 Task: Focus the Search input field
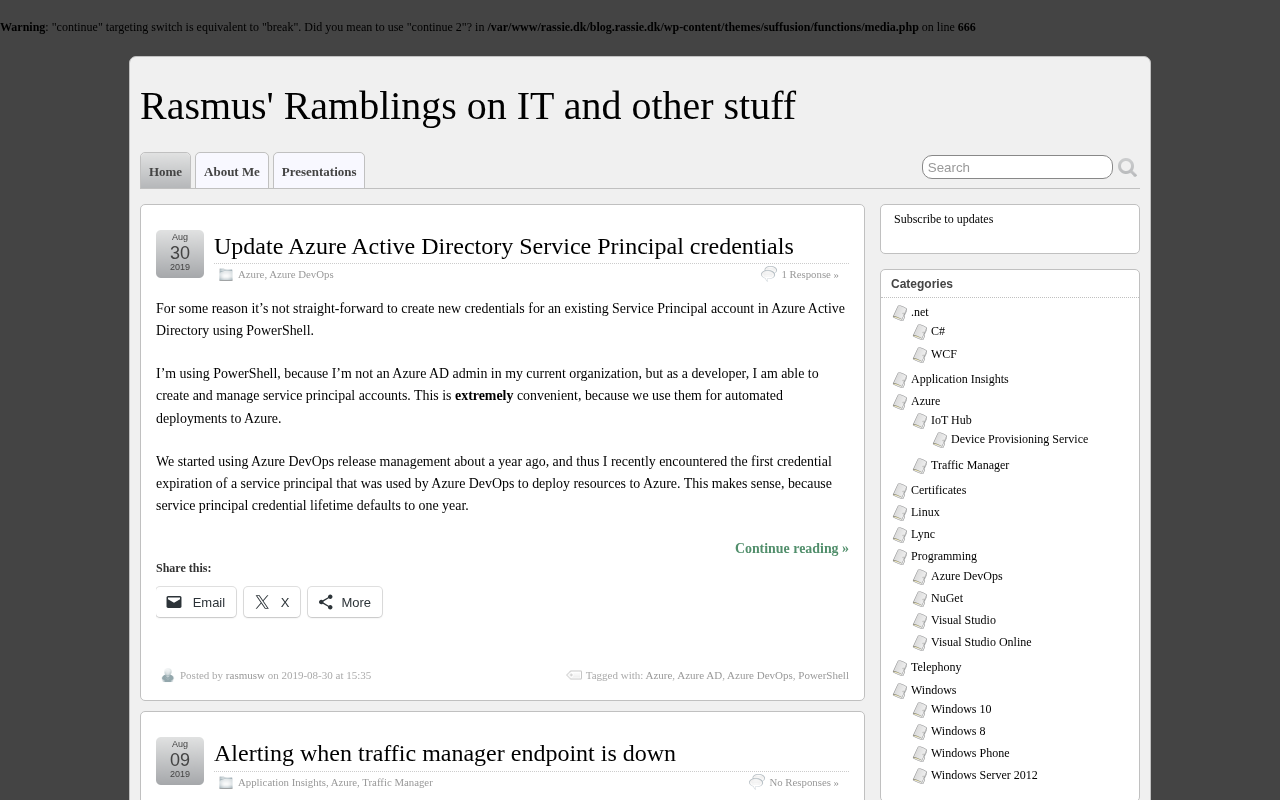click(1016, 167)
